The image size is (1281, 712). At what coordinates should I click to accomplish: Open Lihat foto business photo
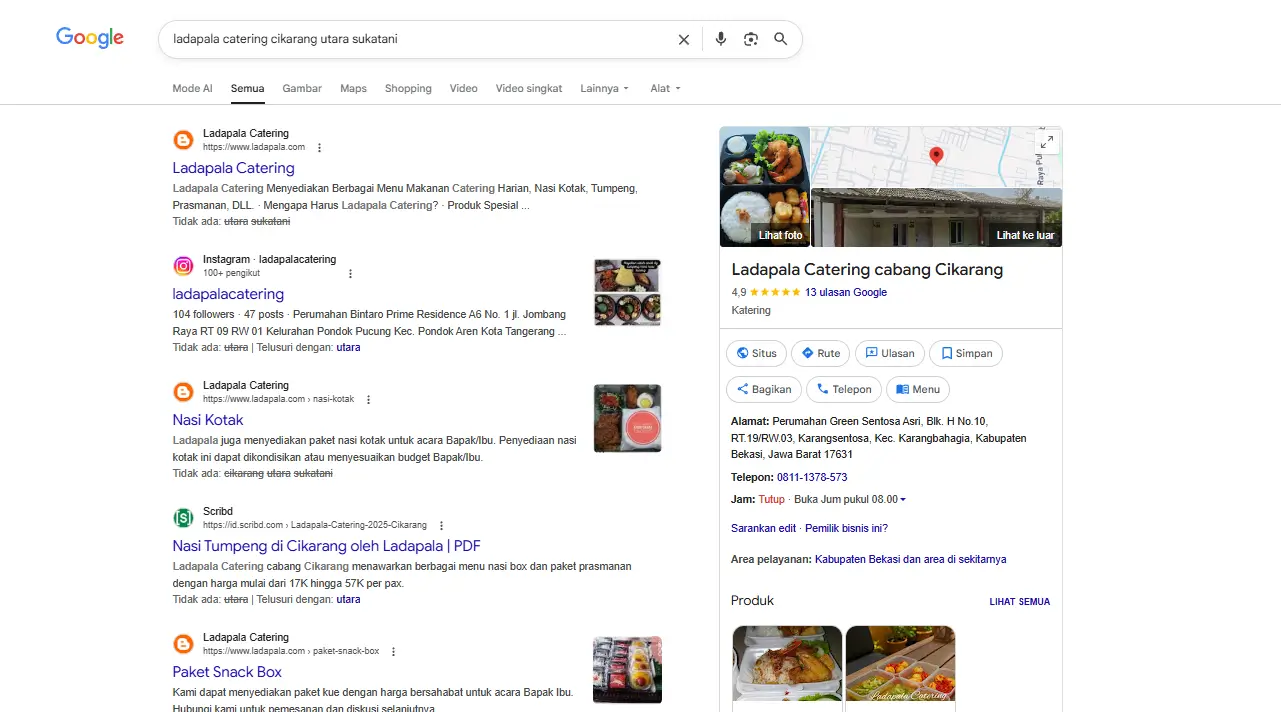(765, 186)
